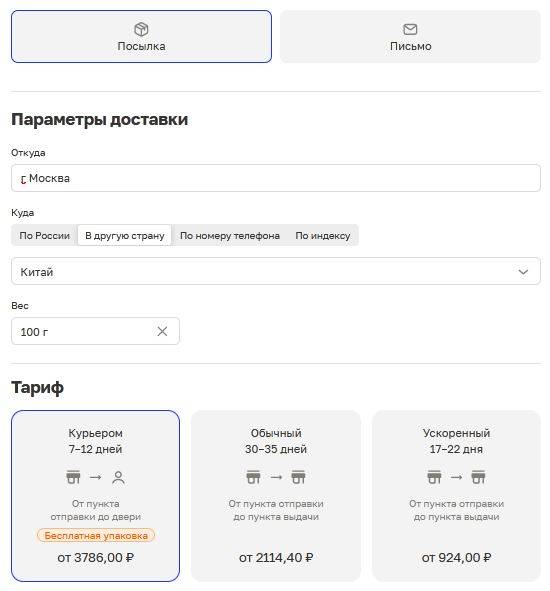Select the Ускоренный 17–22 дня tariff
The height and width of the screenshot is (591, 550).
click(x=457, y=496)
